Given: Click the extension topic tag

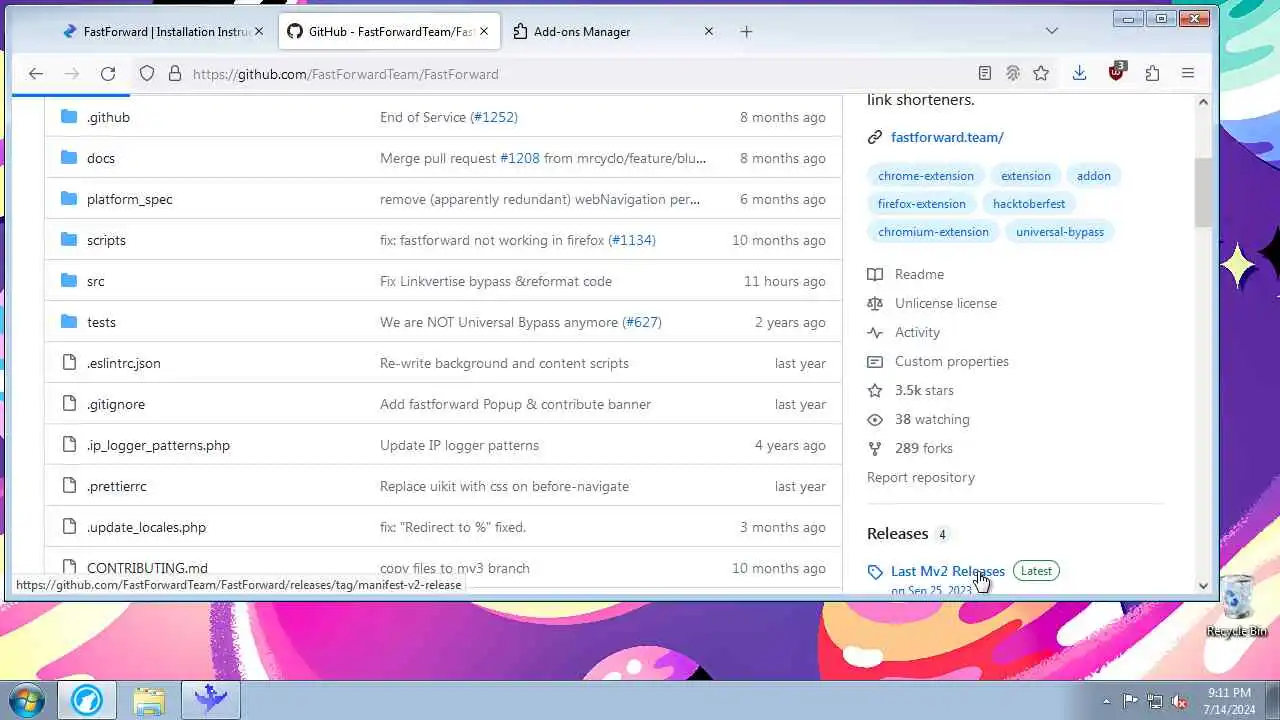Looking at the screenshot, I should pos(1026,176).
